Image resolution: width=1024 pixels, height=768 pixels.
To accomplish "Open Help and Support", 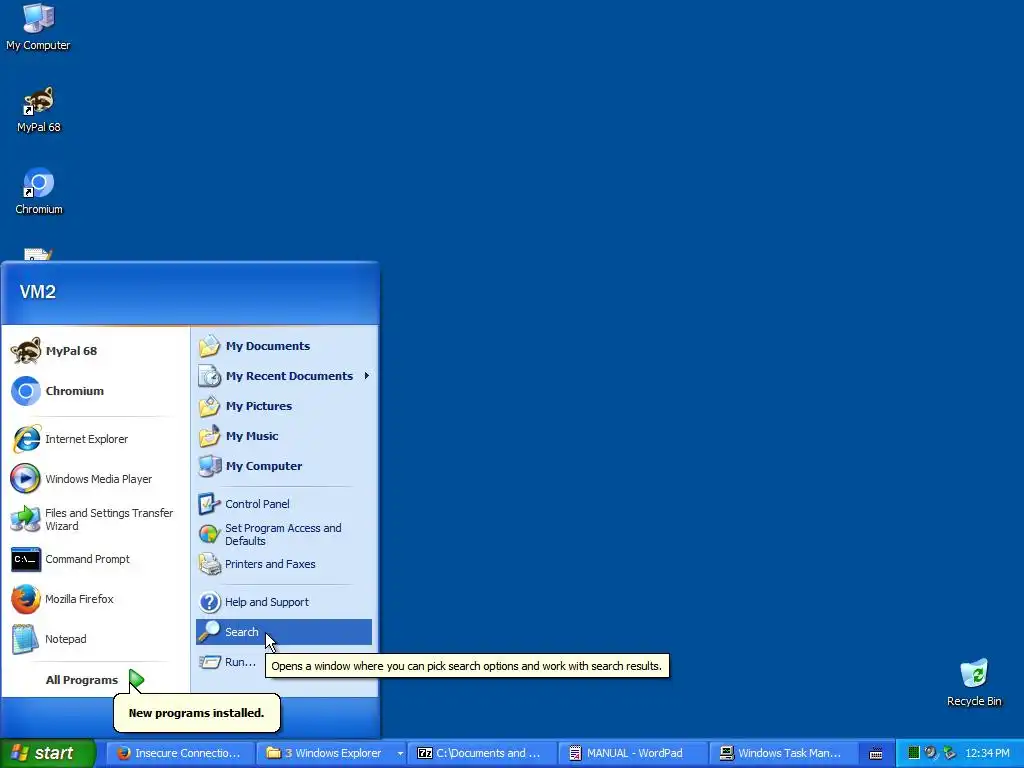I will [284, 602].
